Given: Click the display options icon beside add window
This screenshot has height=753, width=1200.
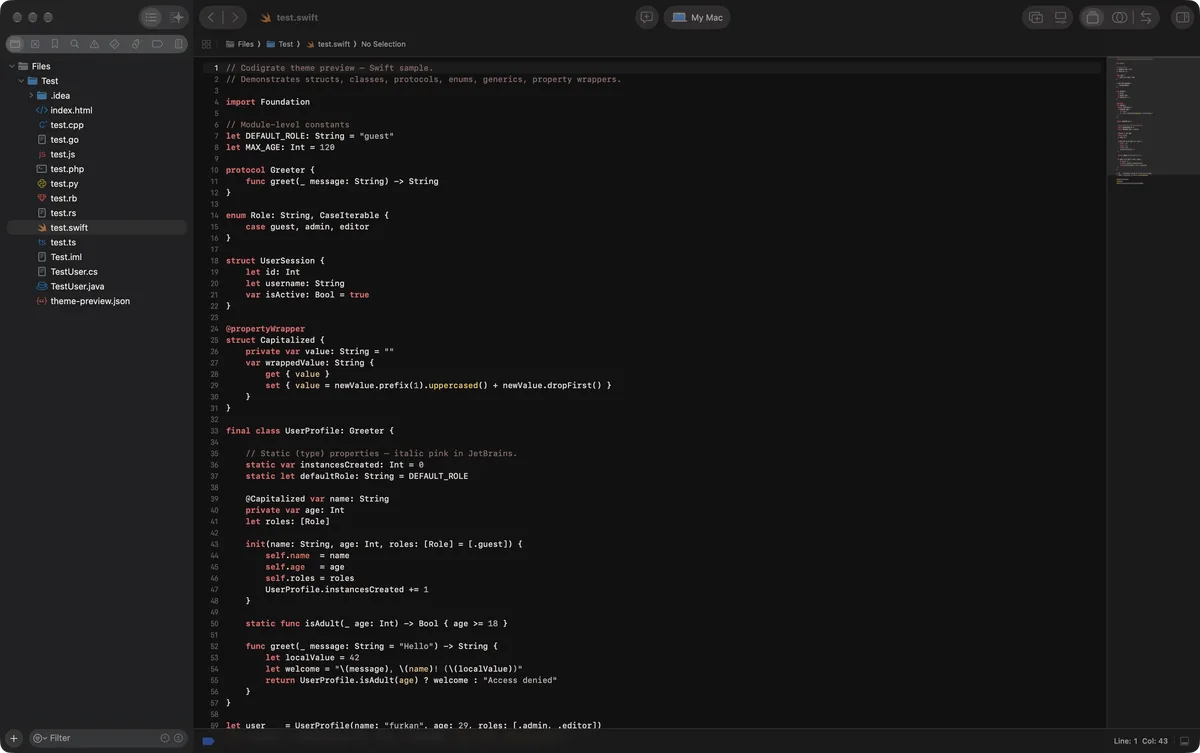Looking at the screenshot, I should [x=1061, y=17].
